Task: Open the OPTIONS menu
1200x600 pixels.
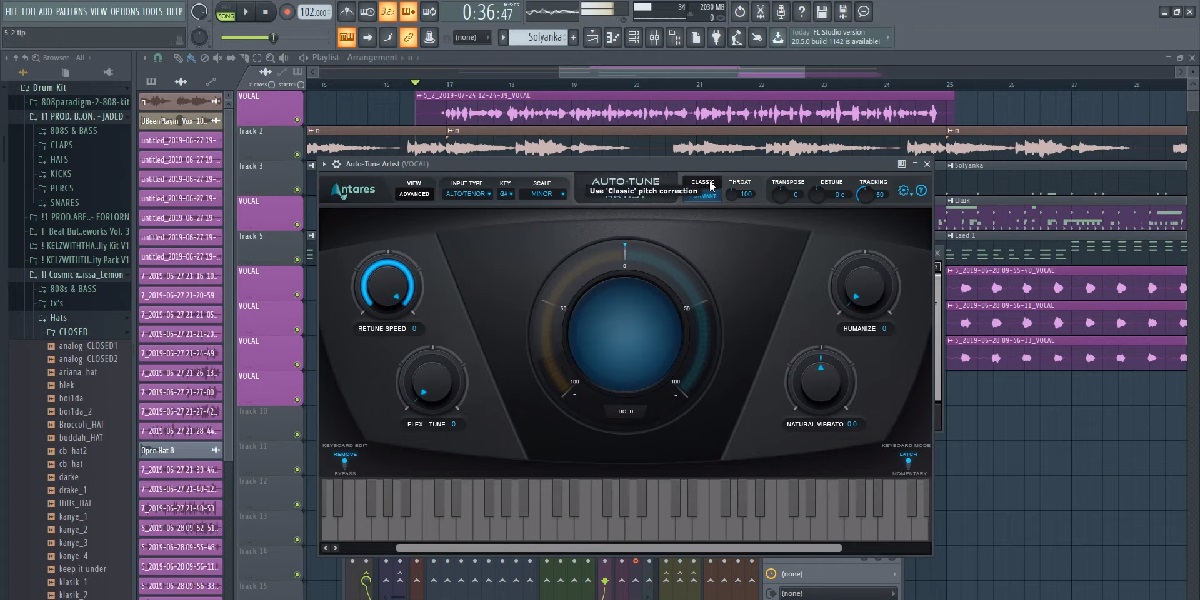Action: pyautogui.click(x=125, y=11)
